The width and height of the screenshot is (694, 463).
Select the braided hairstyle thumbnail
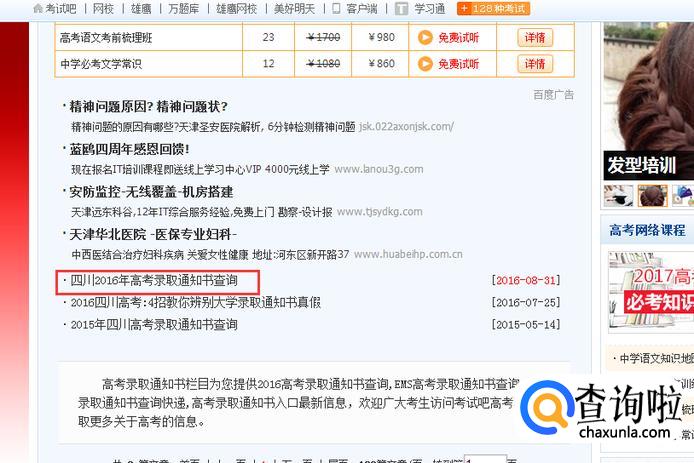tap(652, 196)
